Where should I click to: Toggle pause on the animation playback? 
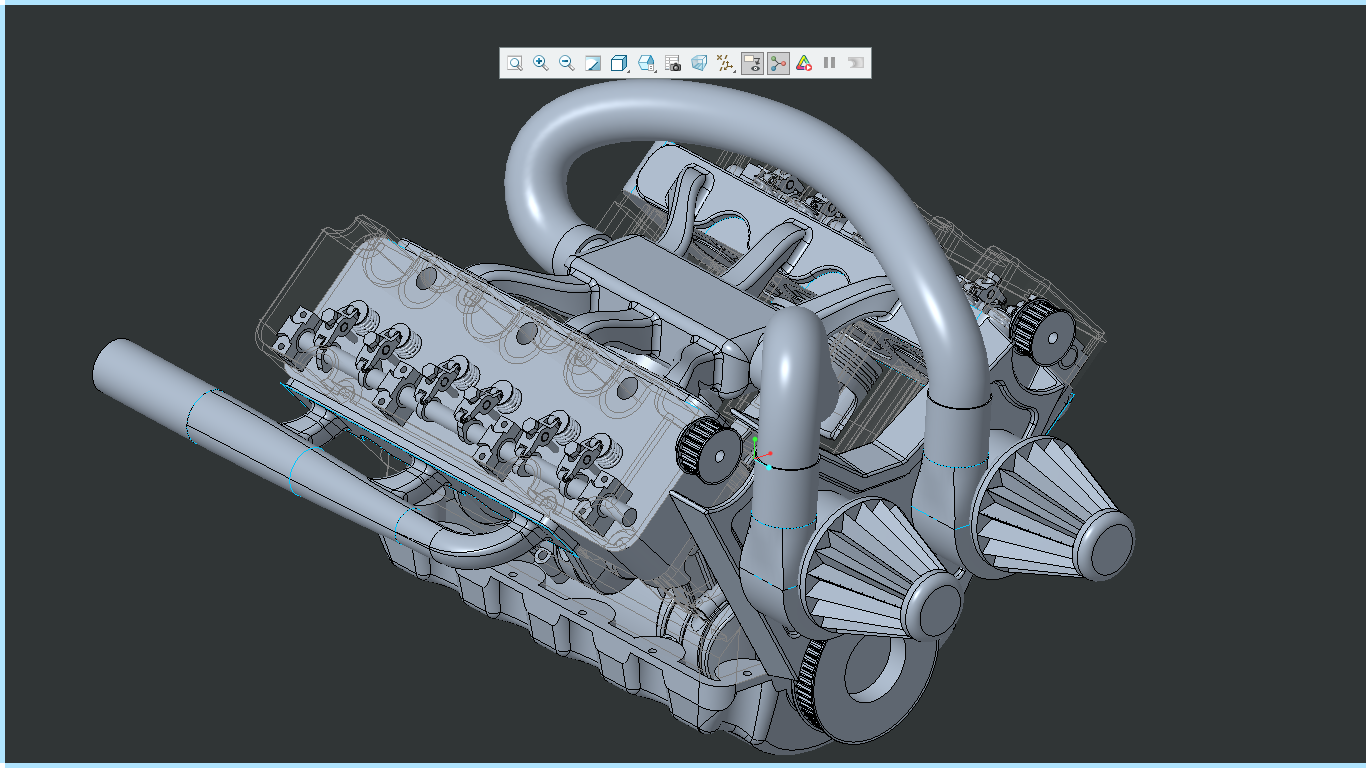click(829, 62)
